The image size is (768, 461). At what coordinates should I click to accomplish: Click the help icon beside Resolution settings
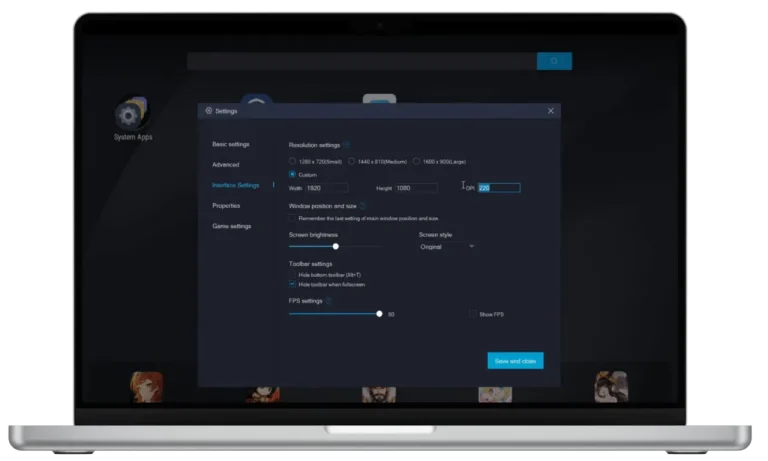point(346,145)
